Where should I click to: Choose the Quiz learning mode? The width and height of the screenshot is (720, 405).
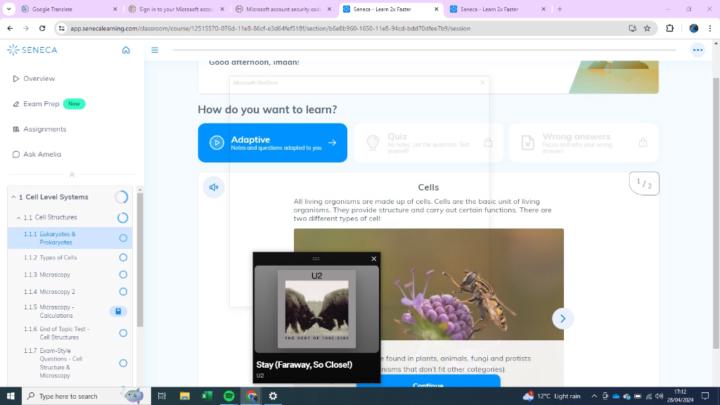point(428,143)
